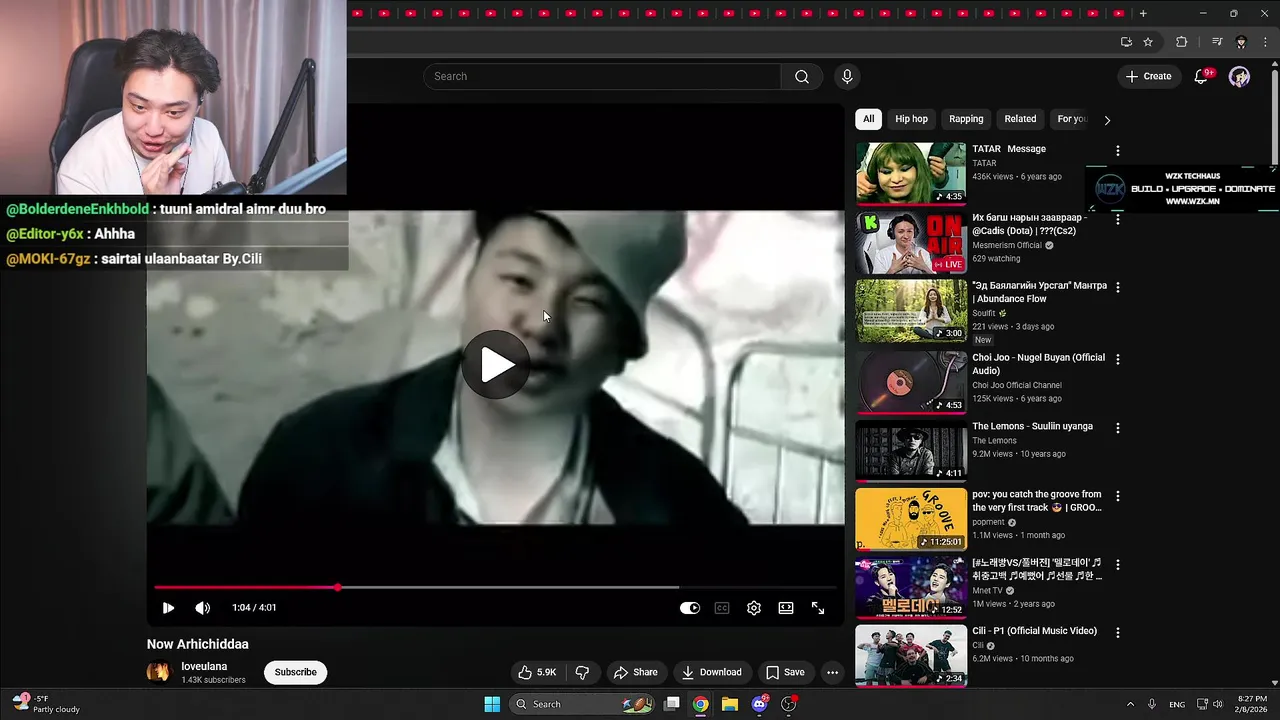Open Chrome media controls icon
Viewport: 1280px width, 720px height.
[1217, 42]
